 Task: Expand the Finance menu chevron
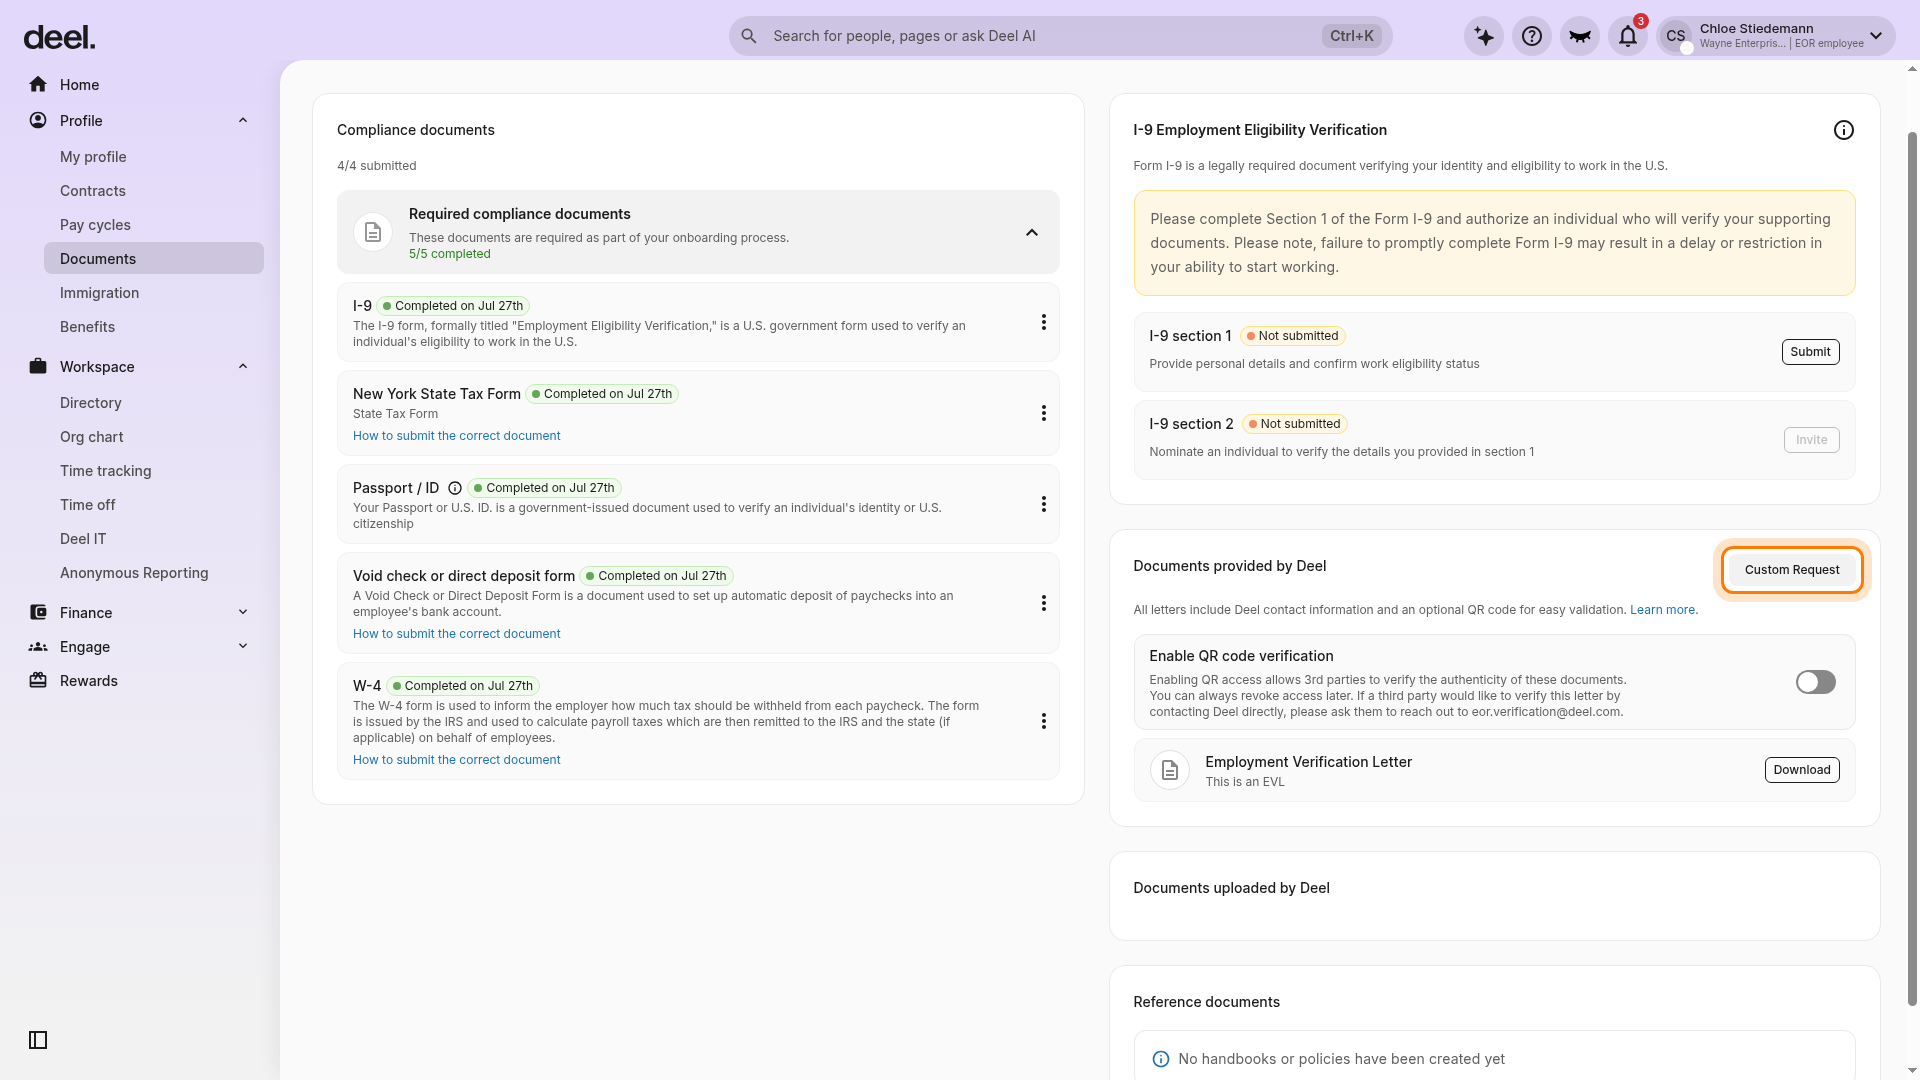click(x=243, y=612)
